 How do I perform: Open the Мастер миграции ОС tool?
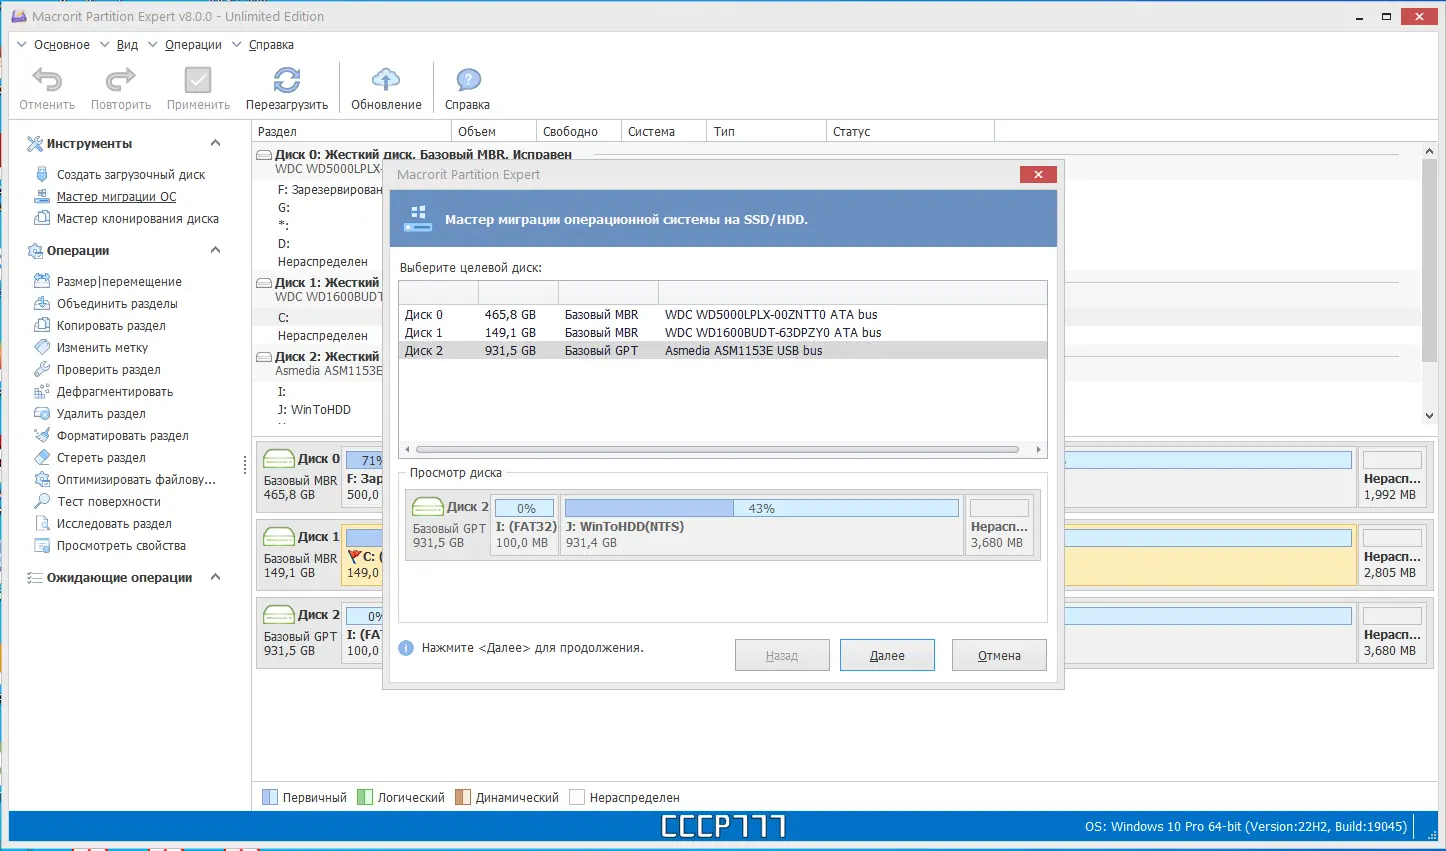pos(117,196)
